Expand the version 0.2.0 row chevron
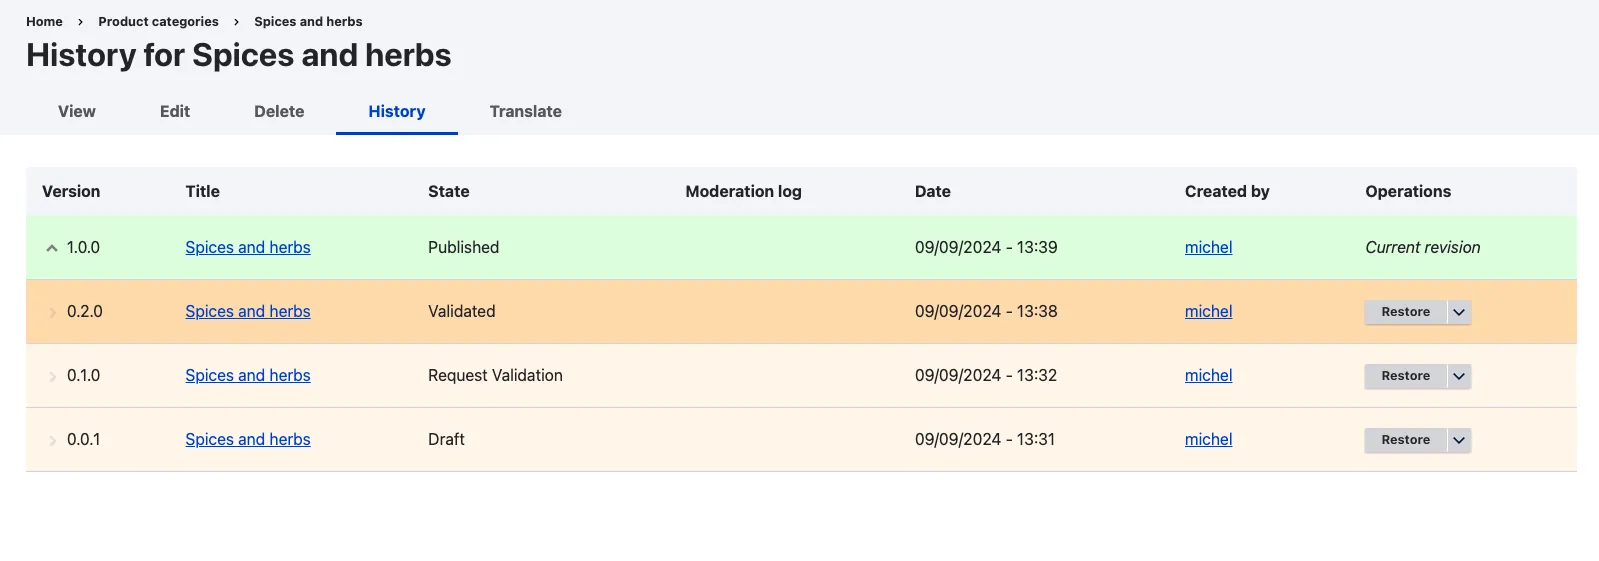The height and width of the screenshot is (561, 1599). coord(52,312)
